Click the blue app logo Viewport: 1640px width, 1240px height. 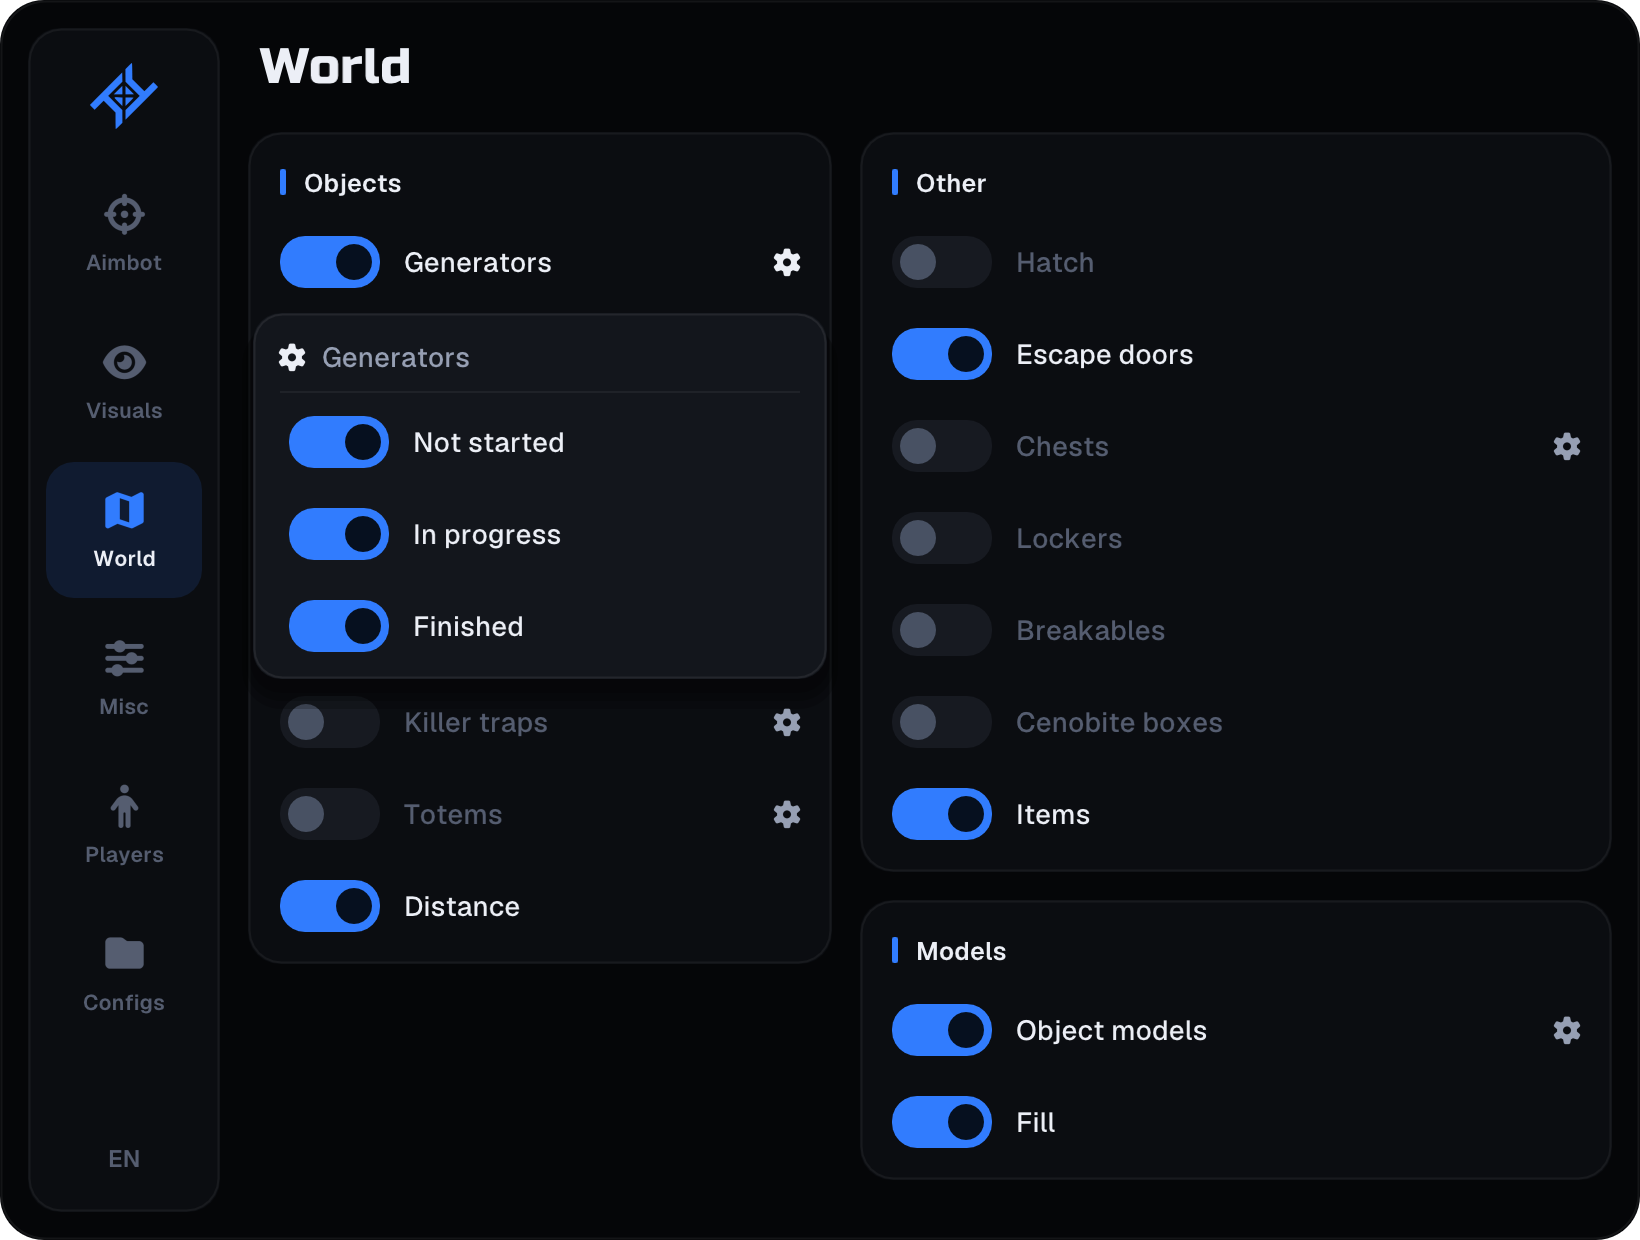[x=124, y=96]
